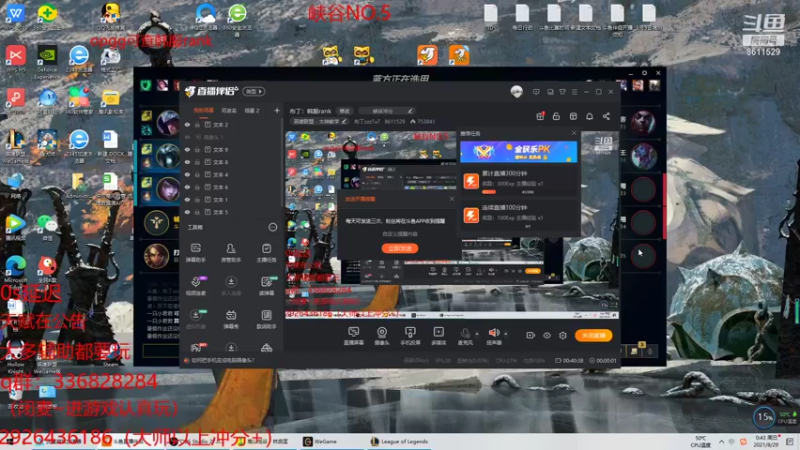Expand the system tray hidden icons arrow
The height and width of the screenshot is (450, 800).
721,441
